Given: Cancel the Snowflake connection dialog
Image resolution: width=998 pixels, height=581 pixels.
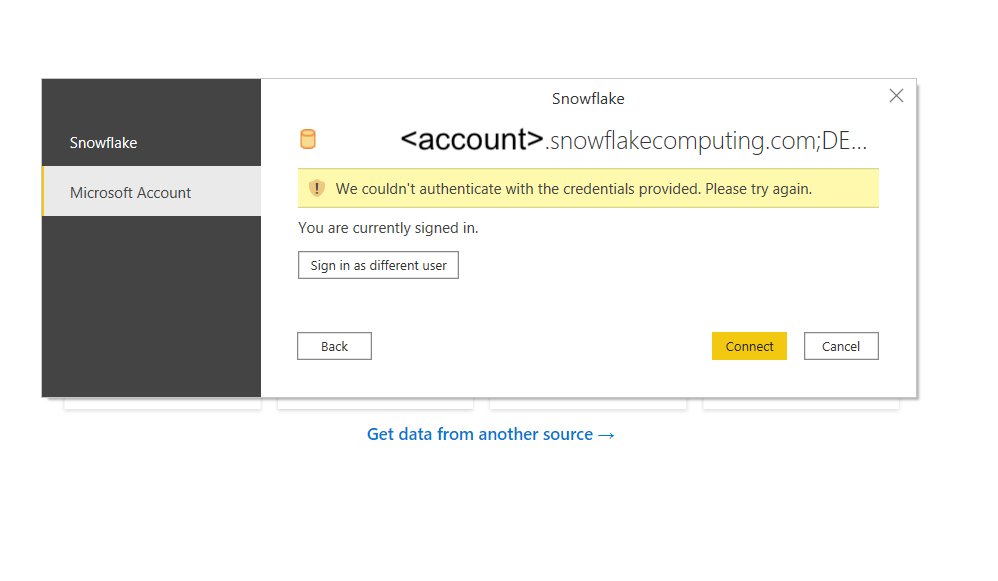Looking at the screenshot, I should (841, 346).
